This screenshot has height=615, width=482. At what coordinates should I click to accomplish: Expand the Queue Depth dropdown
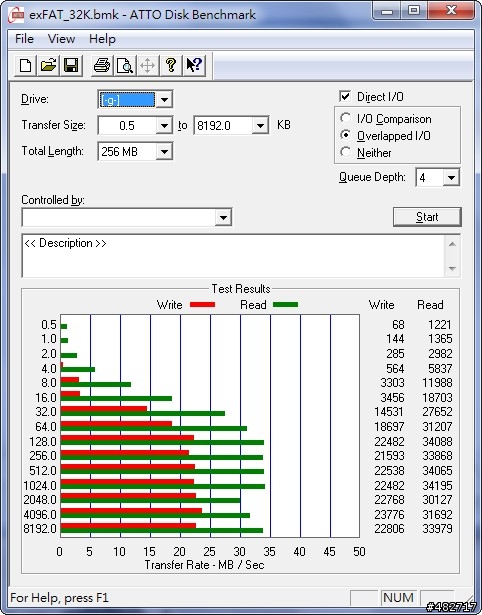point(451,178)
